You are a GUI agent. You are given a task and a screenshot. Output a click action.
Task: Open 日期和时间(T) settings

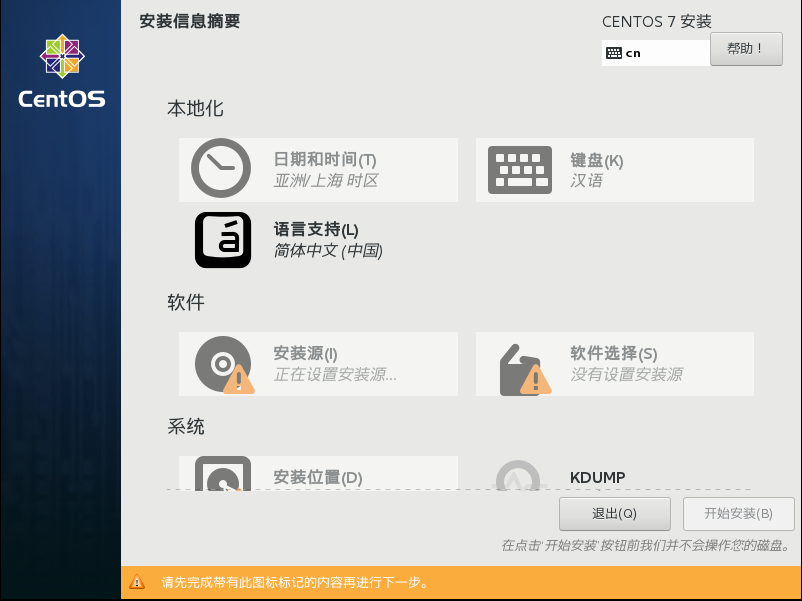point(318,170)
